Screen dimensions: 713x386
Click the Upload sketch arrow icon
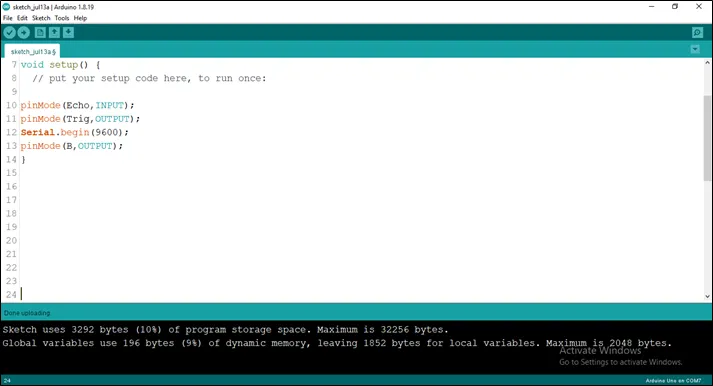[24, 33]
